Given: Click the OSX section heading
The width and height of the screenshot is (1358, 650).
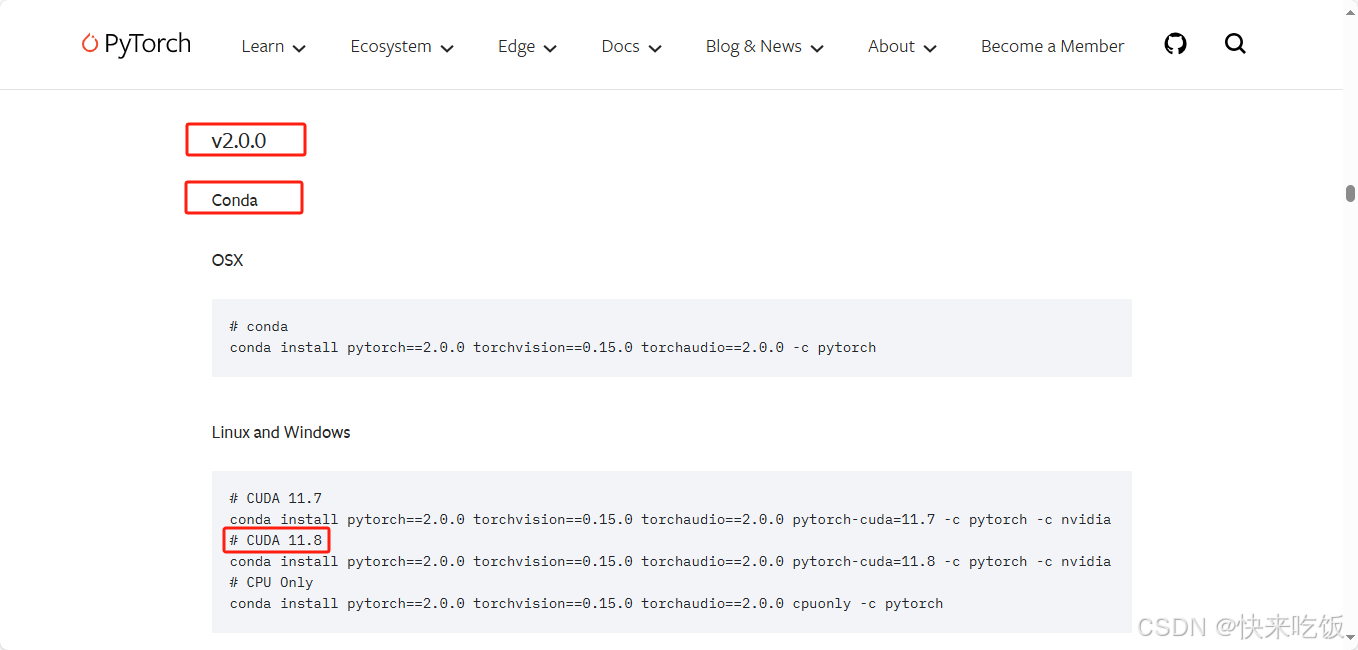Looking at the screenshot, I should click(x=227, y=260).
